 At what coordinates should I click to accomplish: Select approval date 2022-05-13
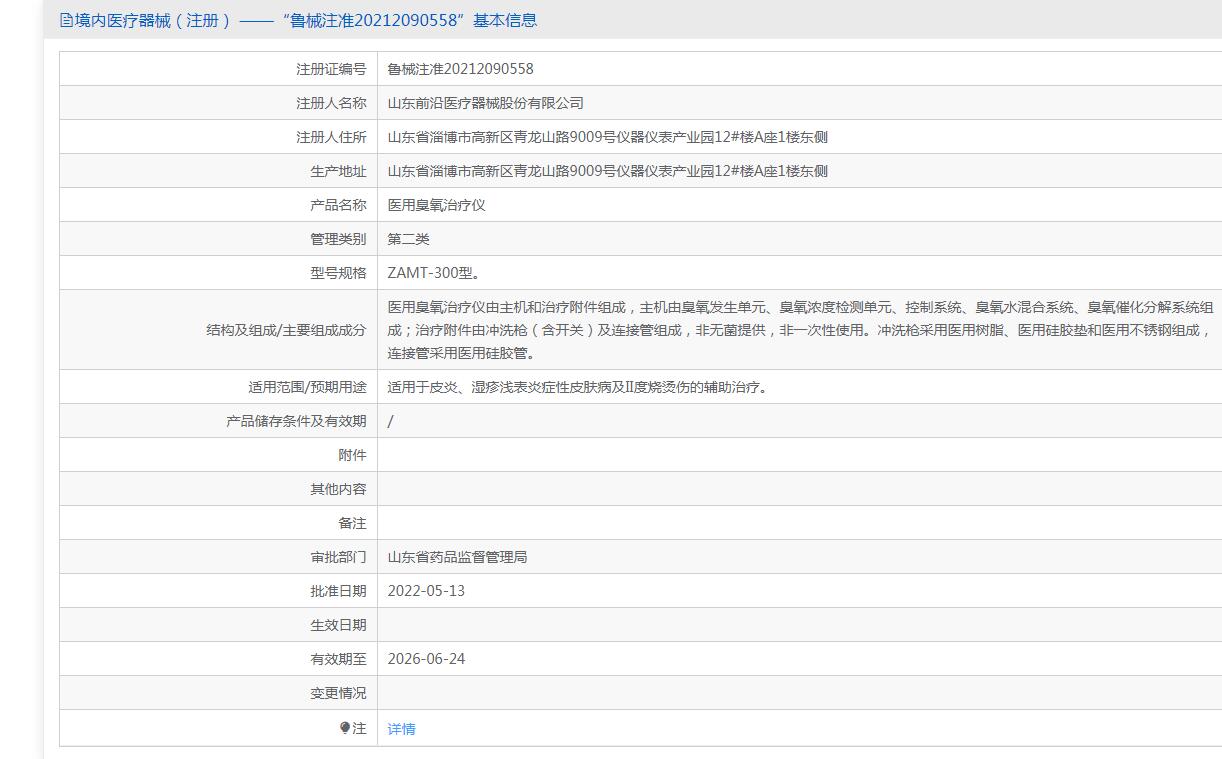[x=426, y=591]
